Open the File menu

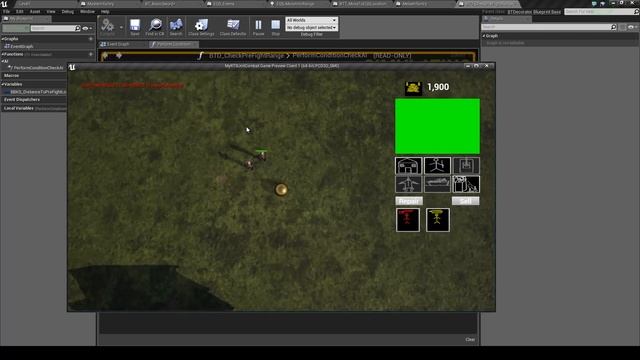6,11
